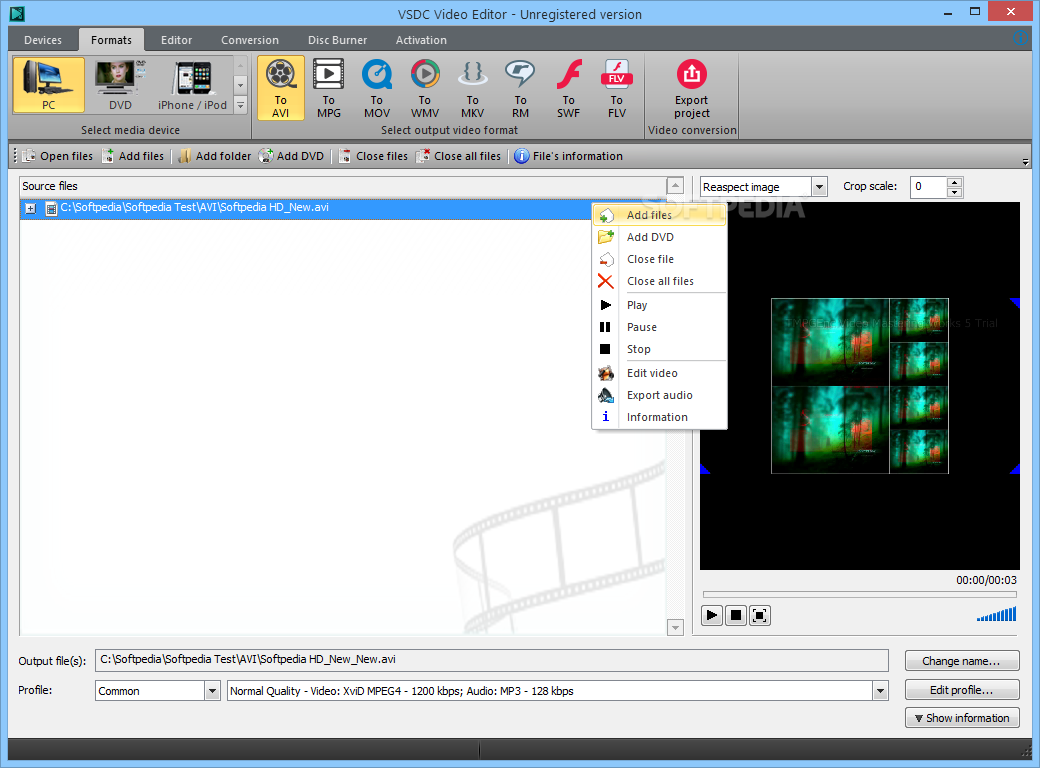Switch to the Devices tab
1040x768 pixels.
42,40
